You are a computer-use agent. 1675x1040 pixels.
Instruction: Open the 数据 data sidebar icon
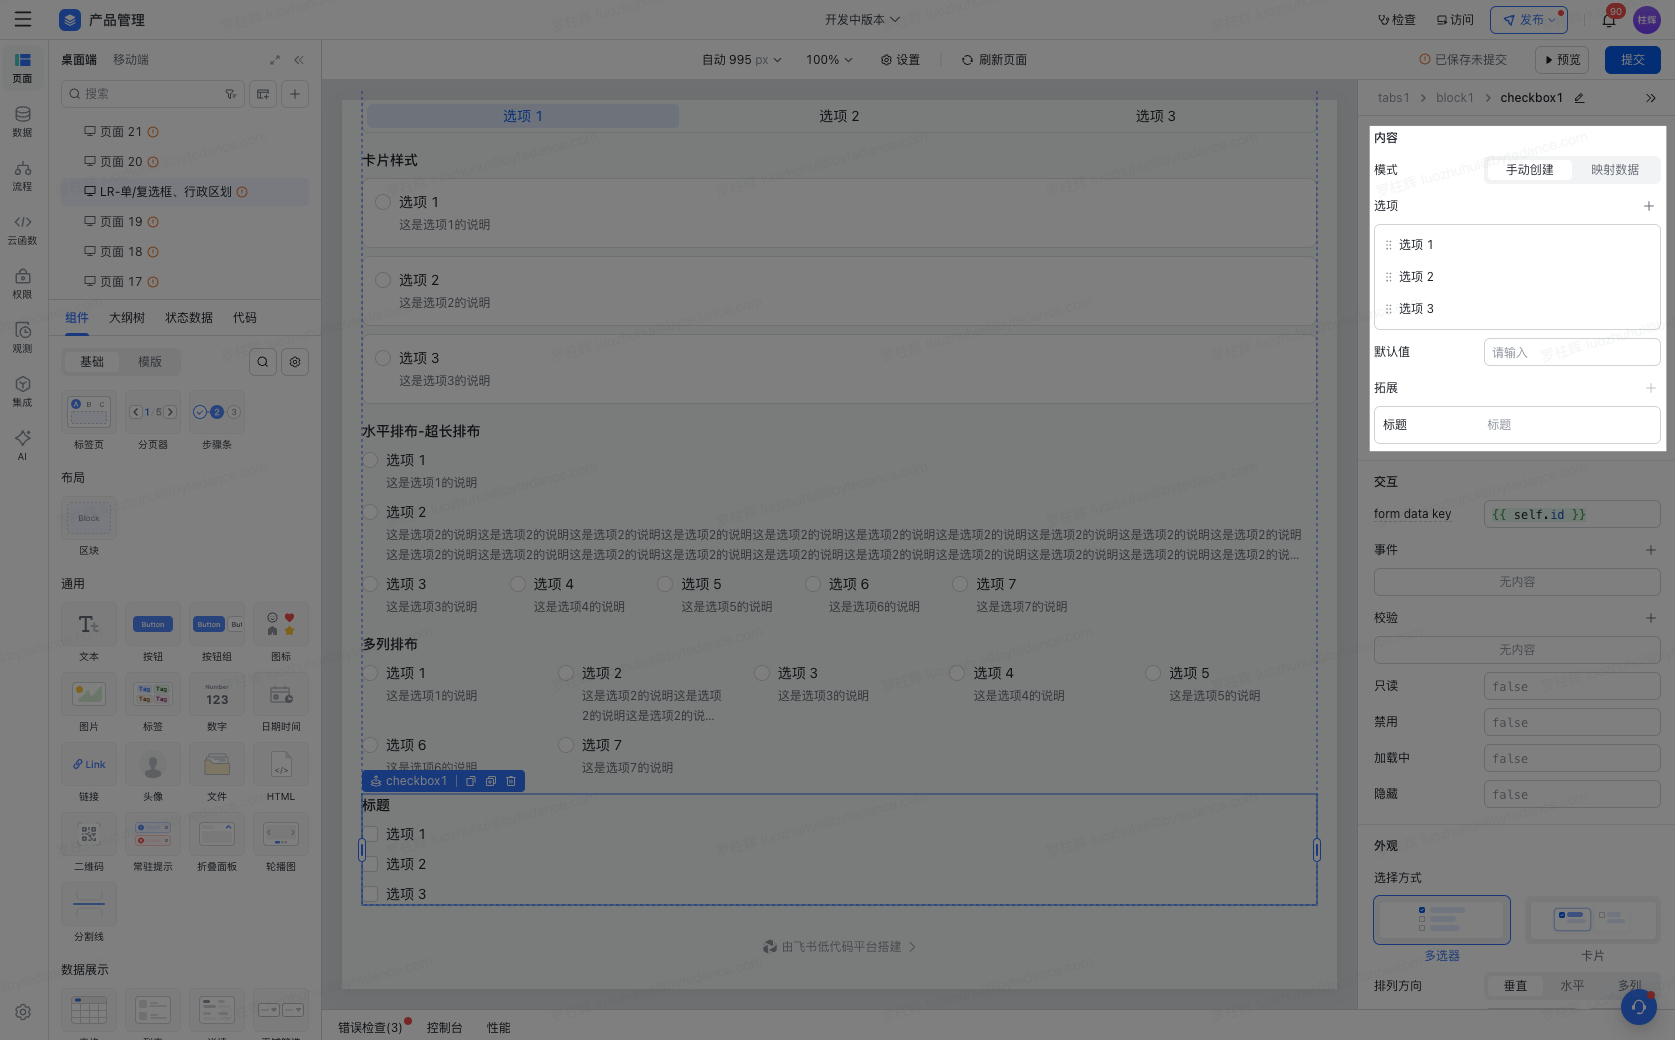(x=22, y=122)
